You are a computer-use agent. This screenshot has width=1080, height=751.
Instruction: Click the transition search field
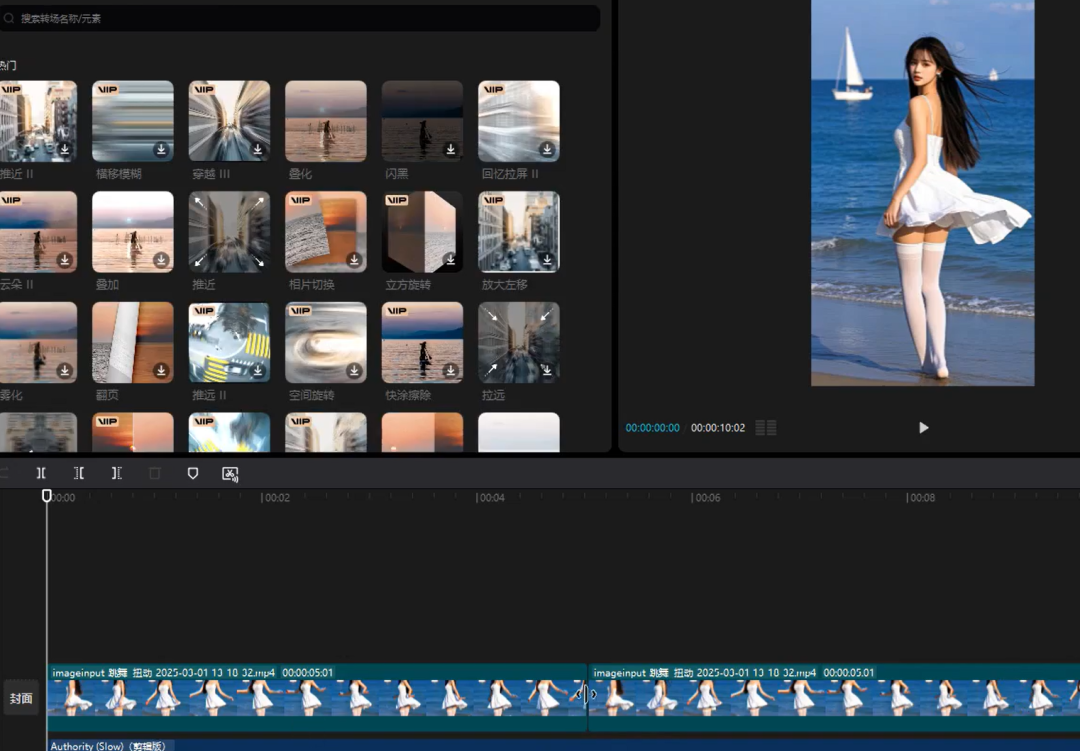300,18
